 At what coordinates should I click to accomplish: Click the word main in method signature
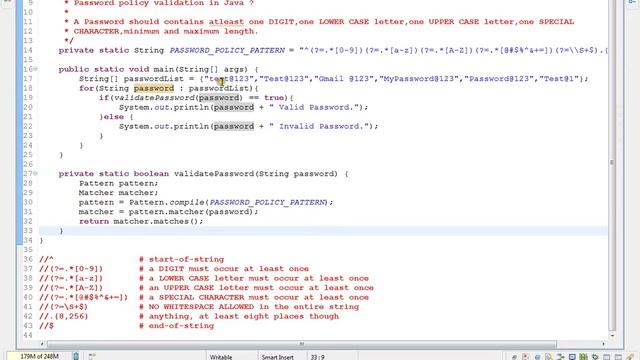(x=163, y=69)
